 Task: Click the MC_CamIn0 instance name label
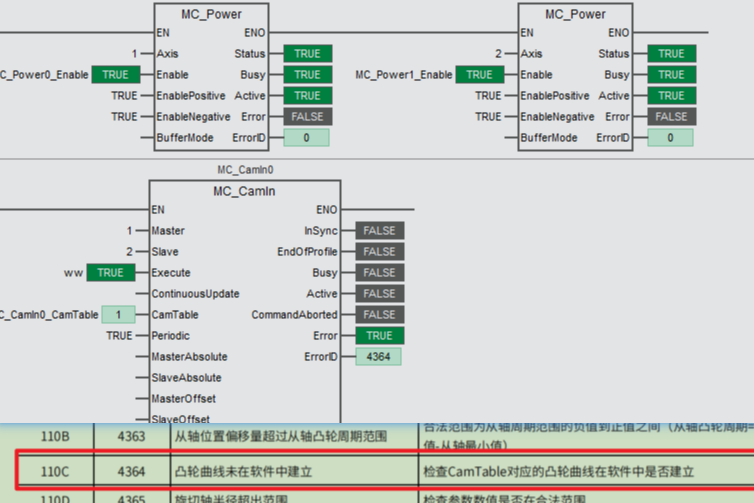[245, 170]
